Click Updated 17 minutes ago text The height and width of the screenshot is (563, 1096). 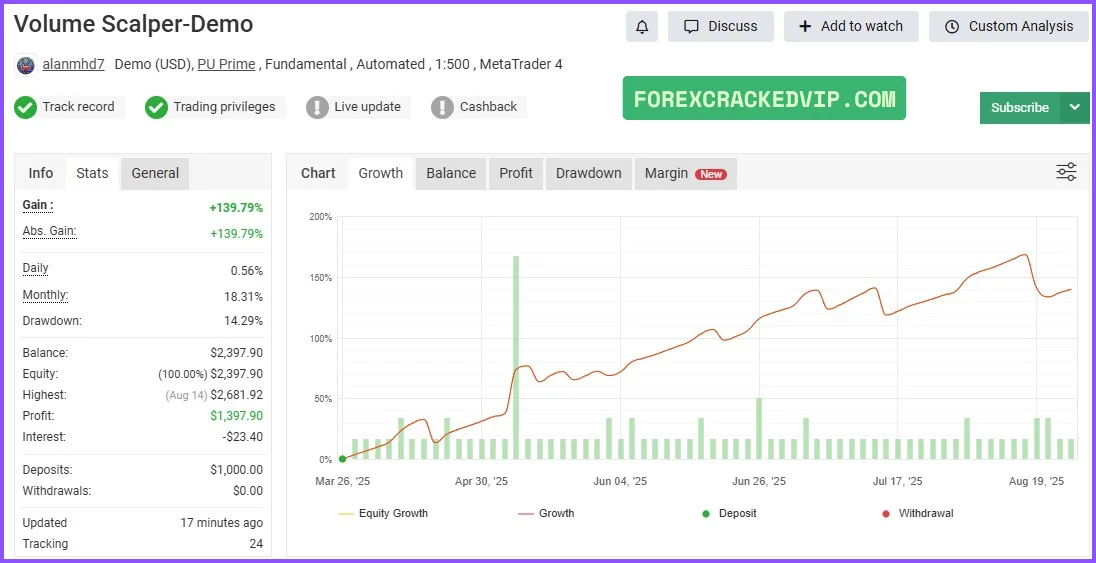click(222, 523)
